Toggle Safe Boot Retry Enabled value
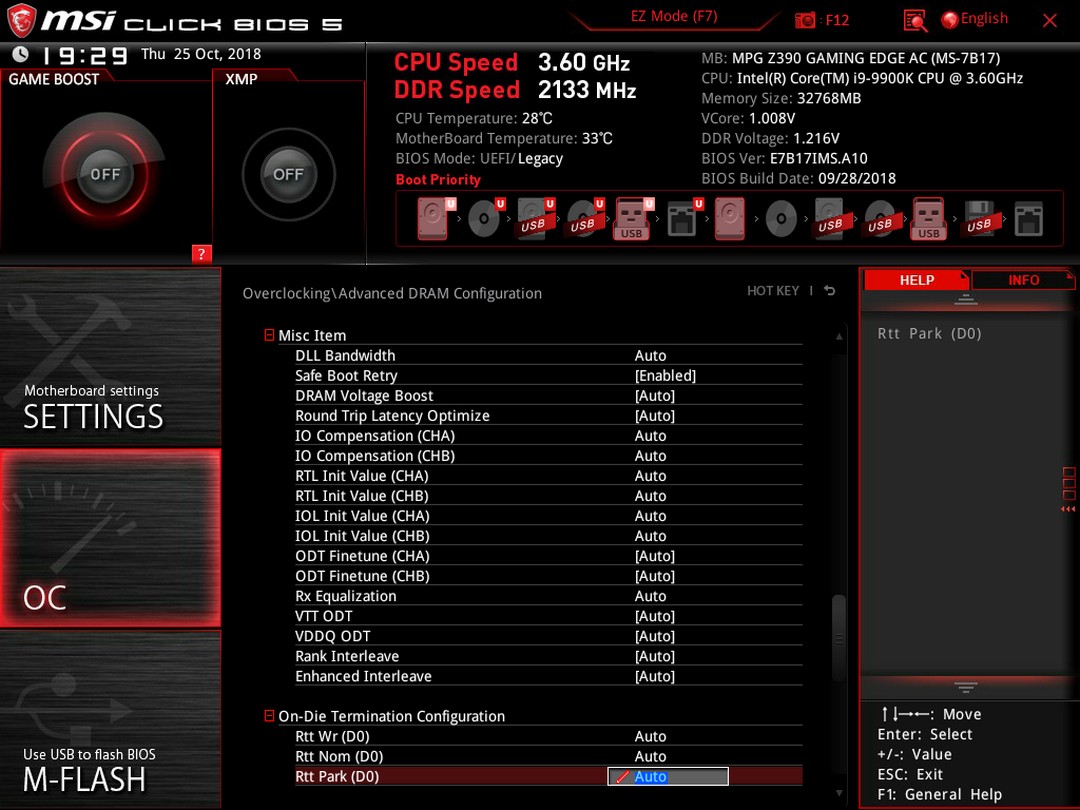The height and width of the screenshot is (810, 1080). coord(665,375)
